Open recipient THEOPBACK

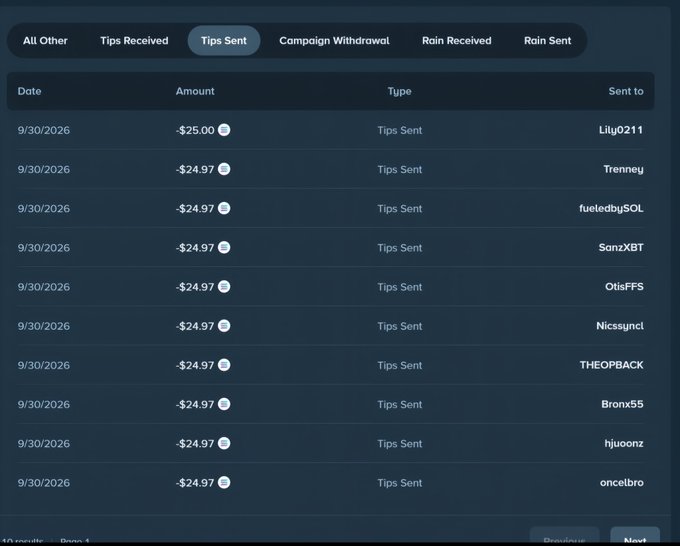click(611, 365)
